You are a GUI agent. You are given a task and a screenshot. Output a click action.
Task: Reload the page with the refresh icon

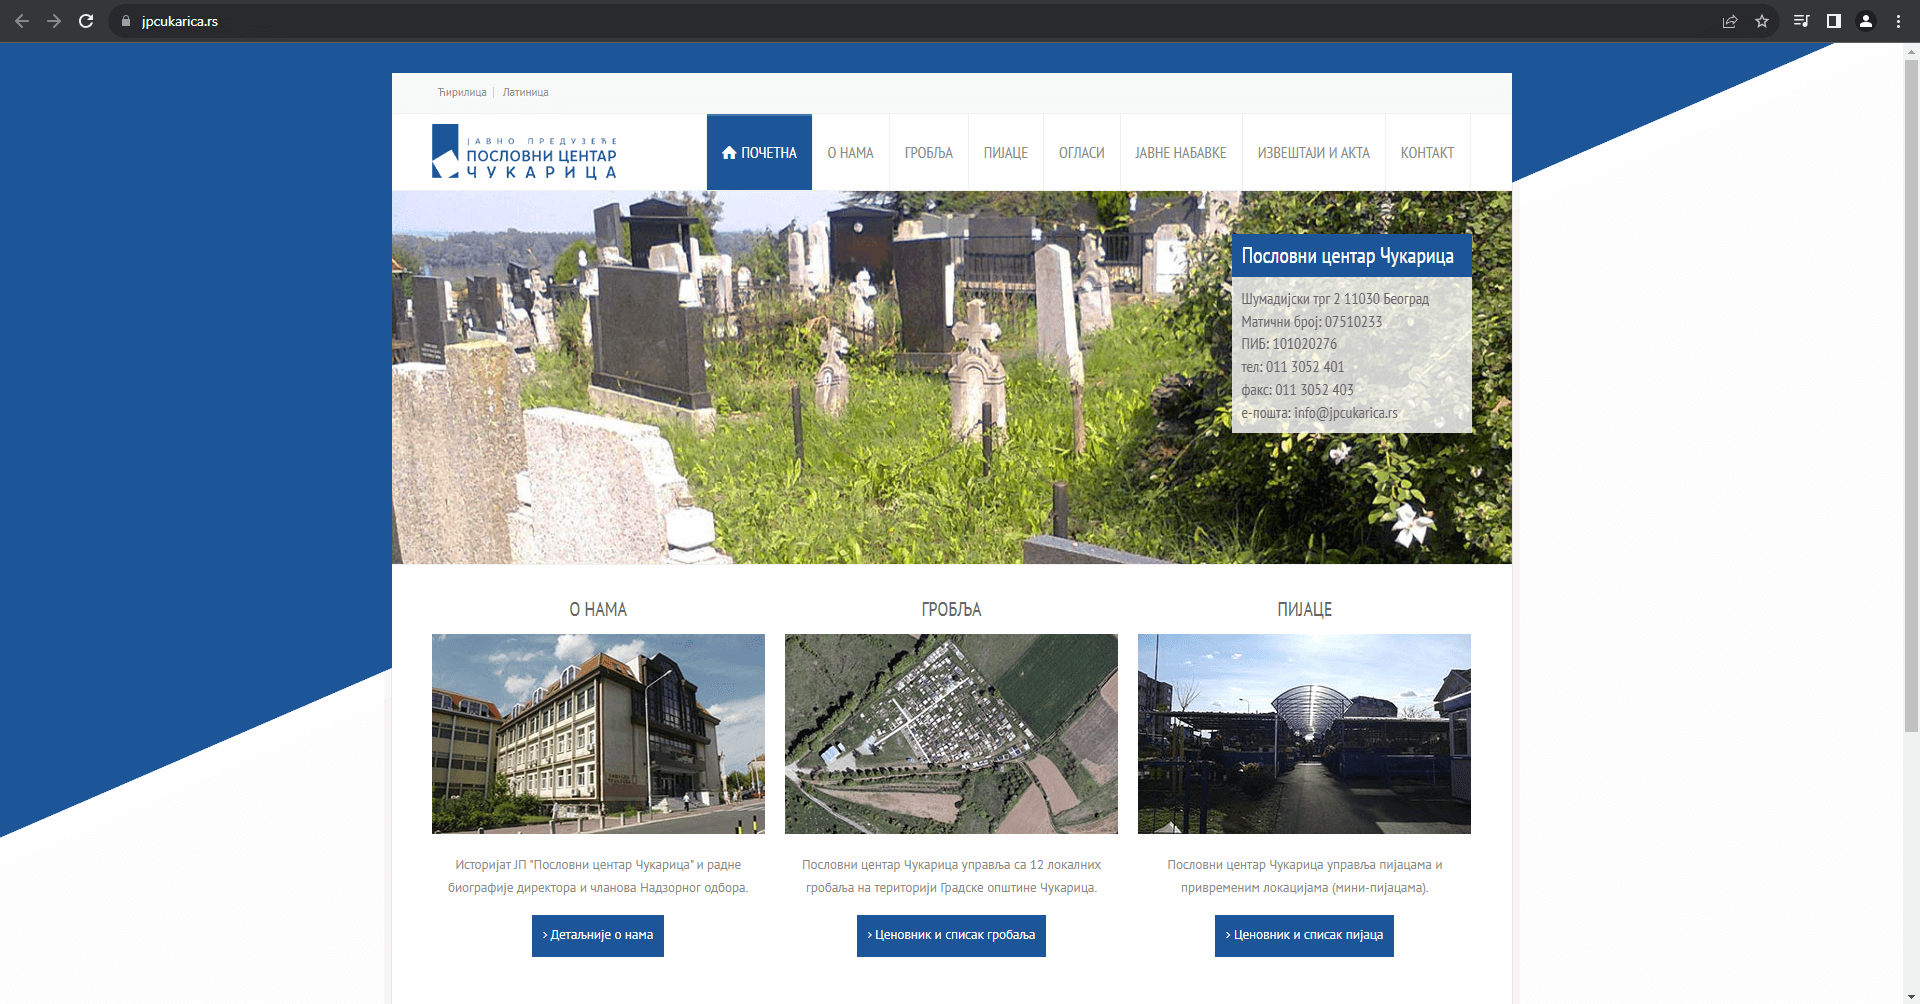(86, 21)
